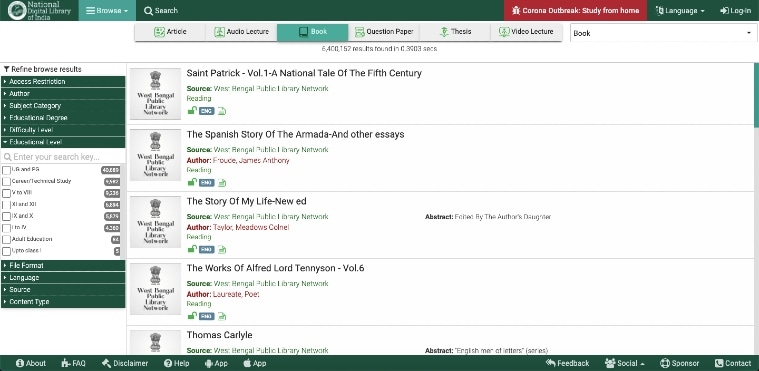This screenshot has width=759, height=371.
Task: Open Saint Patrick Vol.1 book title
Action: point(304,73)
